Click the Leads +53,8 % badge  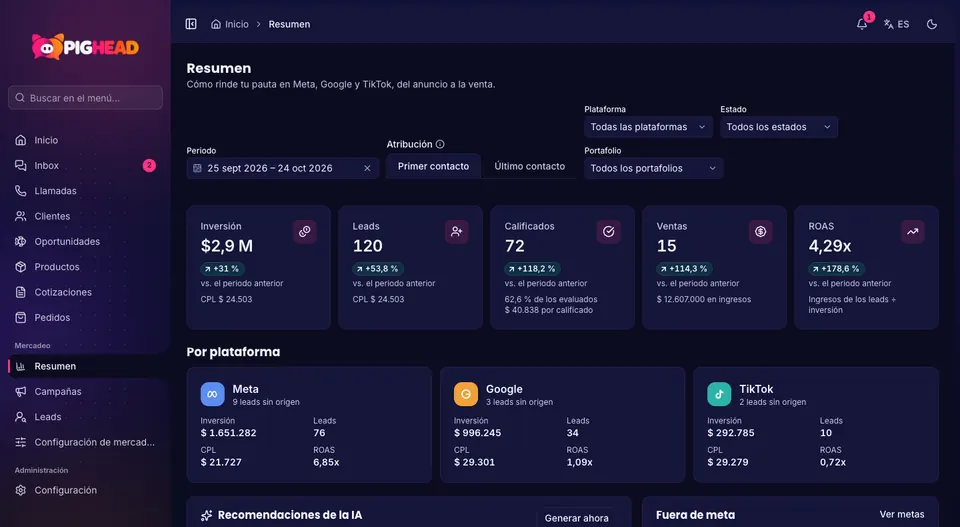[x=377, y=269]
